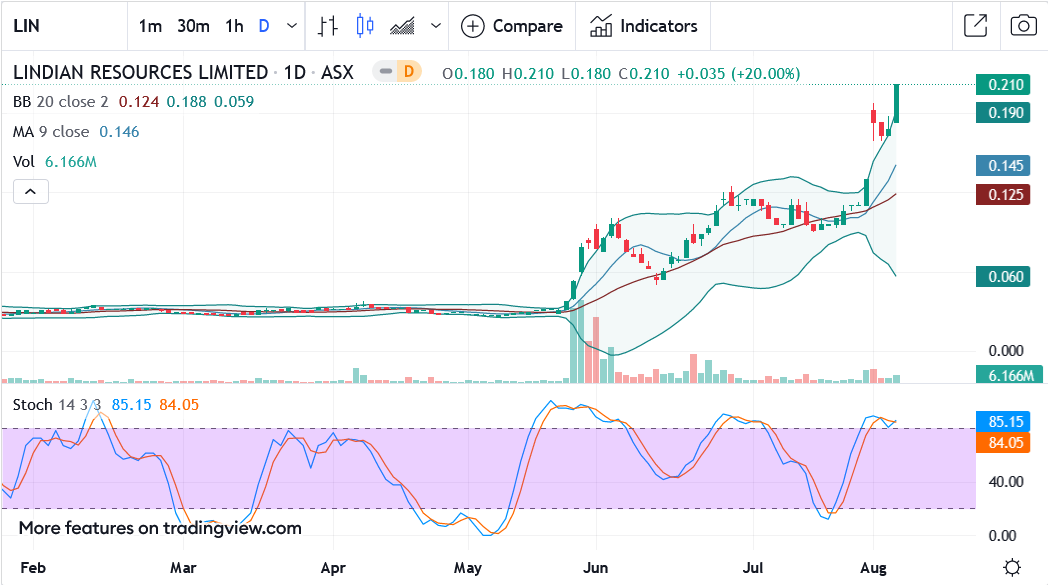Click the Compare button
This screenshot has width=1048, height=585.
512,26
